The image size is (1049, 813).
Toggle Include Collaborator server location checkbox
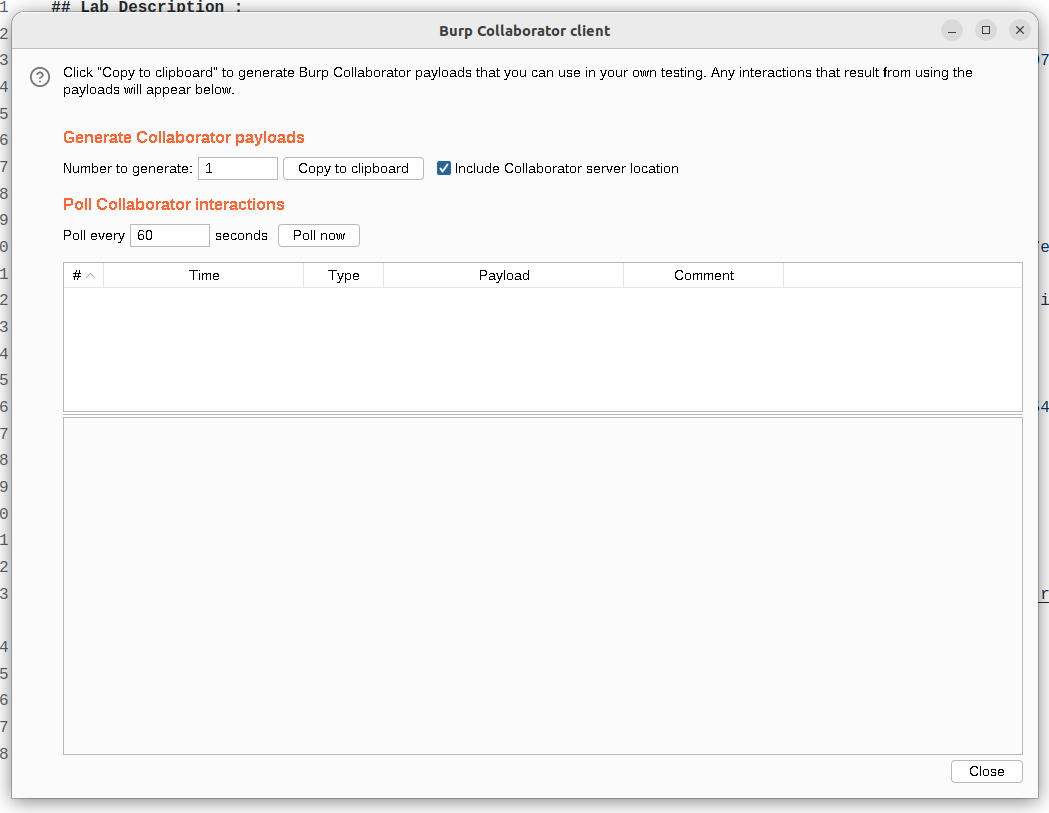coord(444,169)
